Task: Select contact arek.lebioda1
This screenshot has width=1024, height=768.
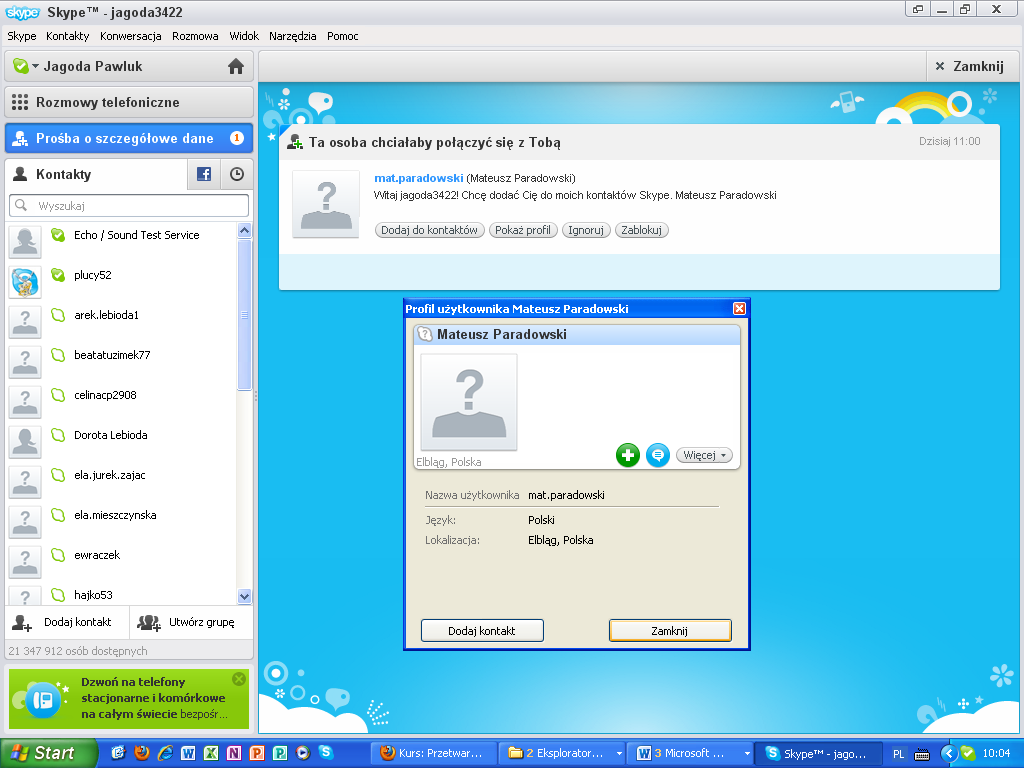Action: [x=121, y=321]
